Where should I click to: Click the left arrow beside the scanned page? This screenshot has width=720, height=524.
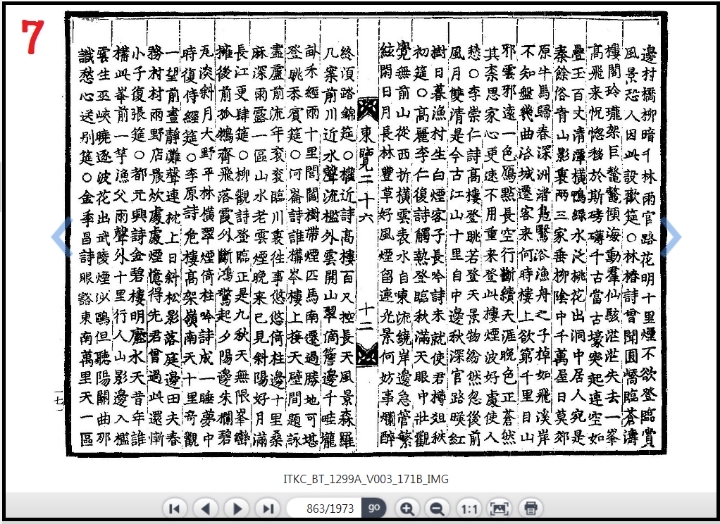point(62,237)
